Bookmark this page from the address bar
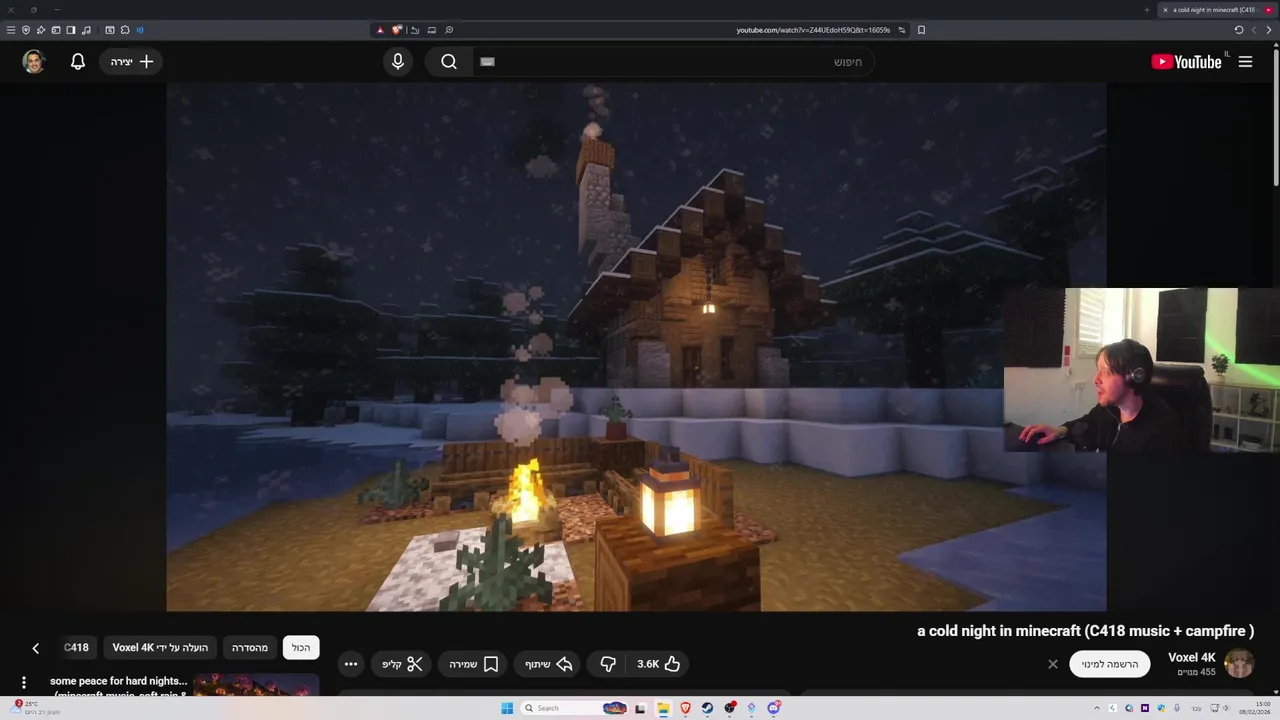1280x720 pixels. [921, 30]
